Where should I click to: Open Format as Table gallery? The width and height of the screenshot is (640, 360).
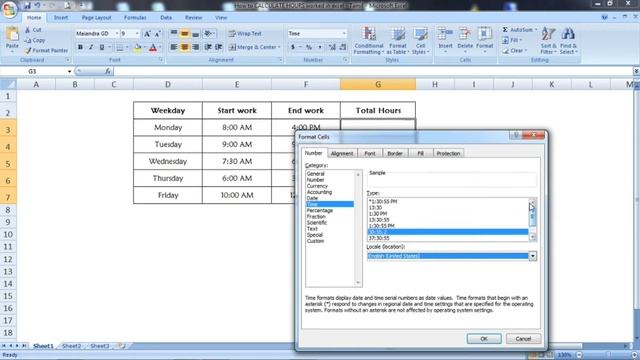coord(398,40)
